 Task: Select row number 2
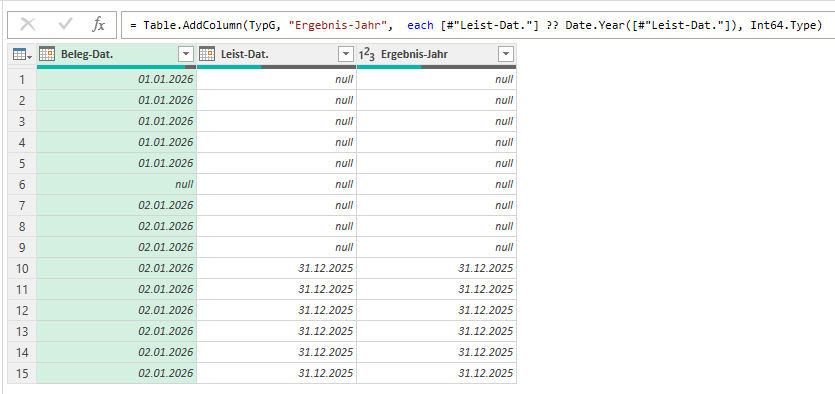[x=22, y=100]
